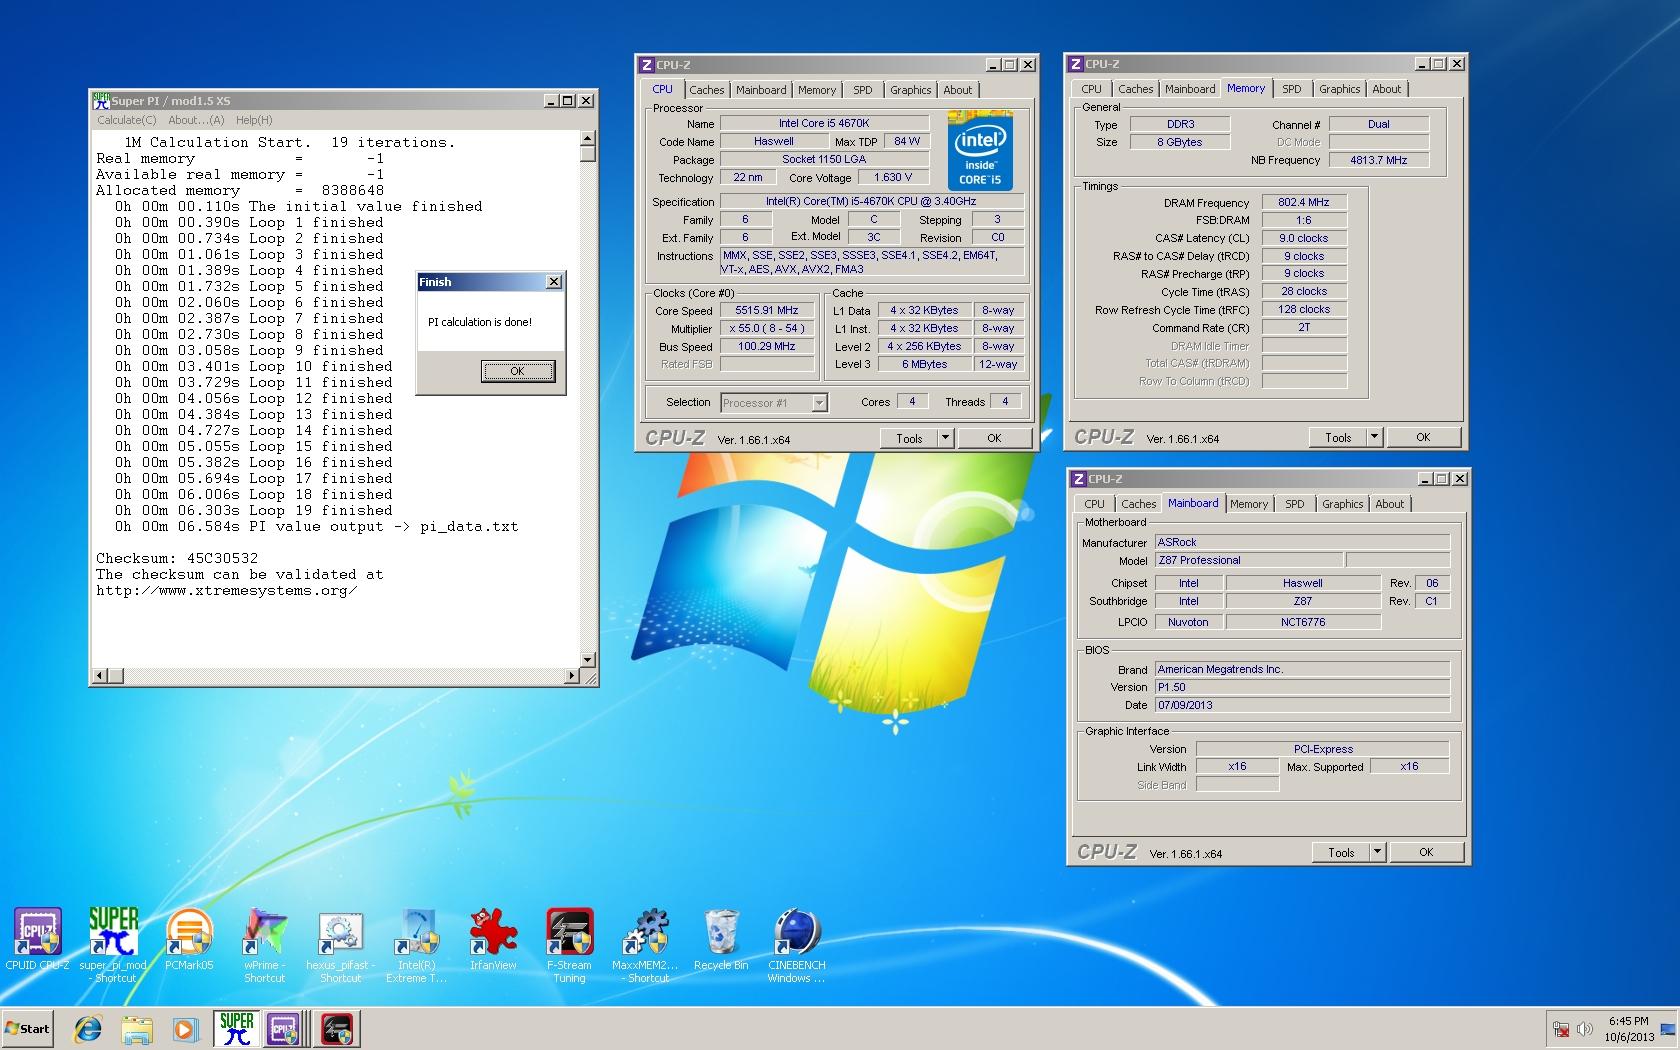
Task: Switch to Super PI taskbar button
Action: 237,1029
